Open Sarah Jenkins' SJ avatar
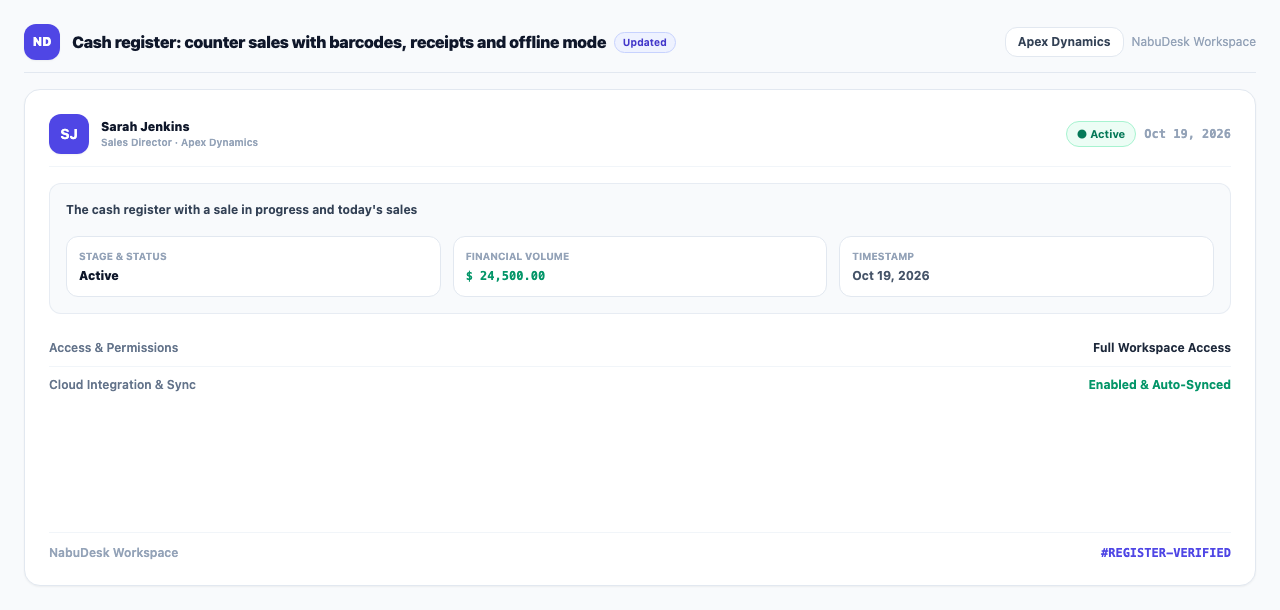 (69, 134)
